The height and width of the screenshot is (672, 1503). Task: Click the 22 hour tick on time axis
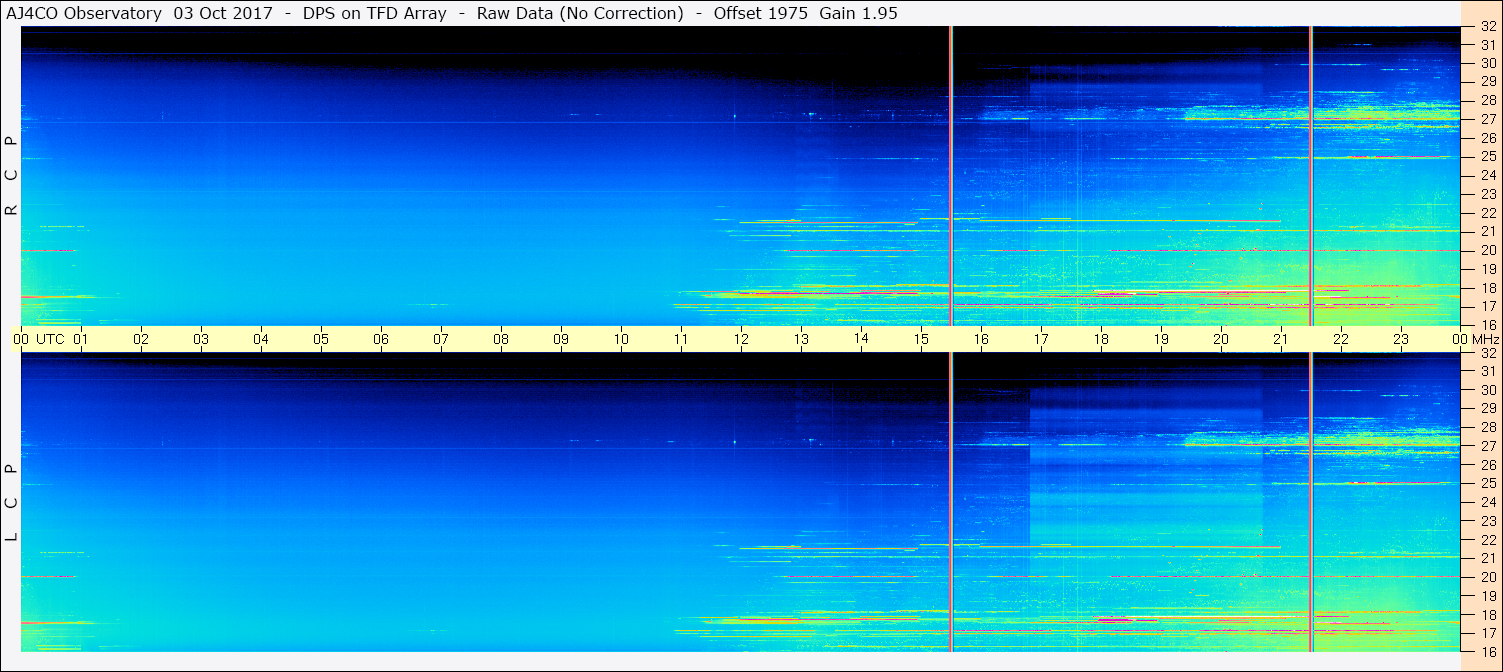(1341, 339)
